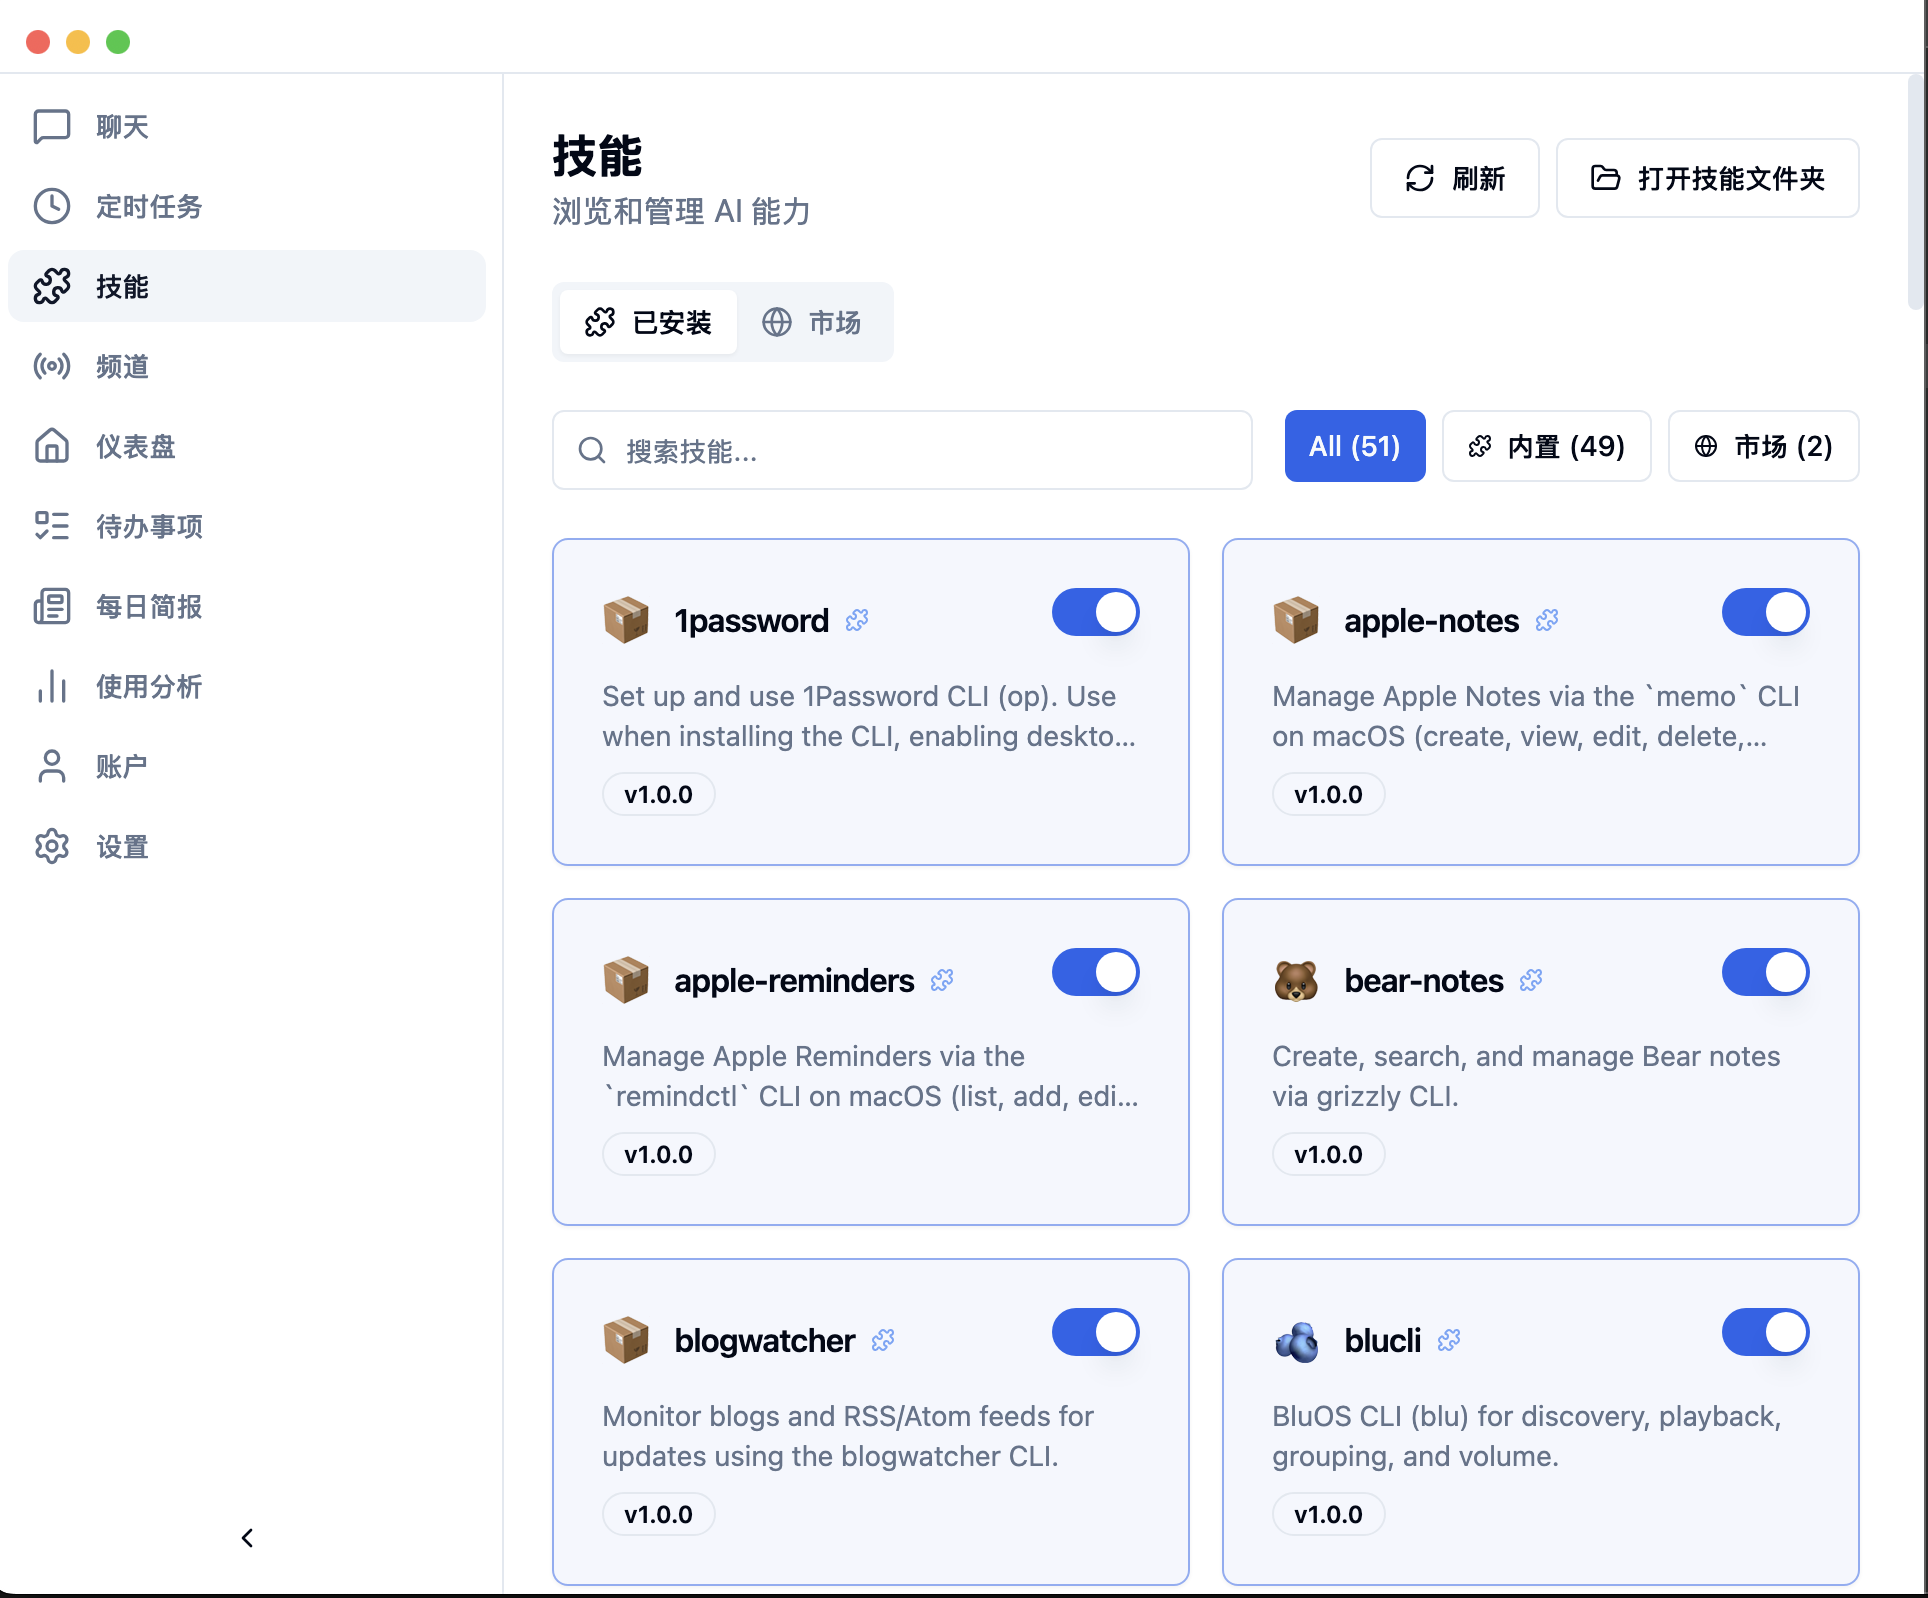Switch to the 市场 tab
This screenshot has width=1928, height=1598.
pos(815,322)
